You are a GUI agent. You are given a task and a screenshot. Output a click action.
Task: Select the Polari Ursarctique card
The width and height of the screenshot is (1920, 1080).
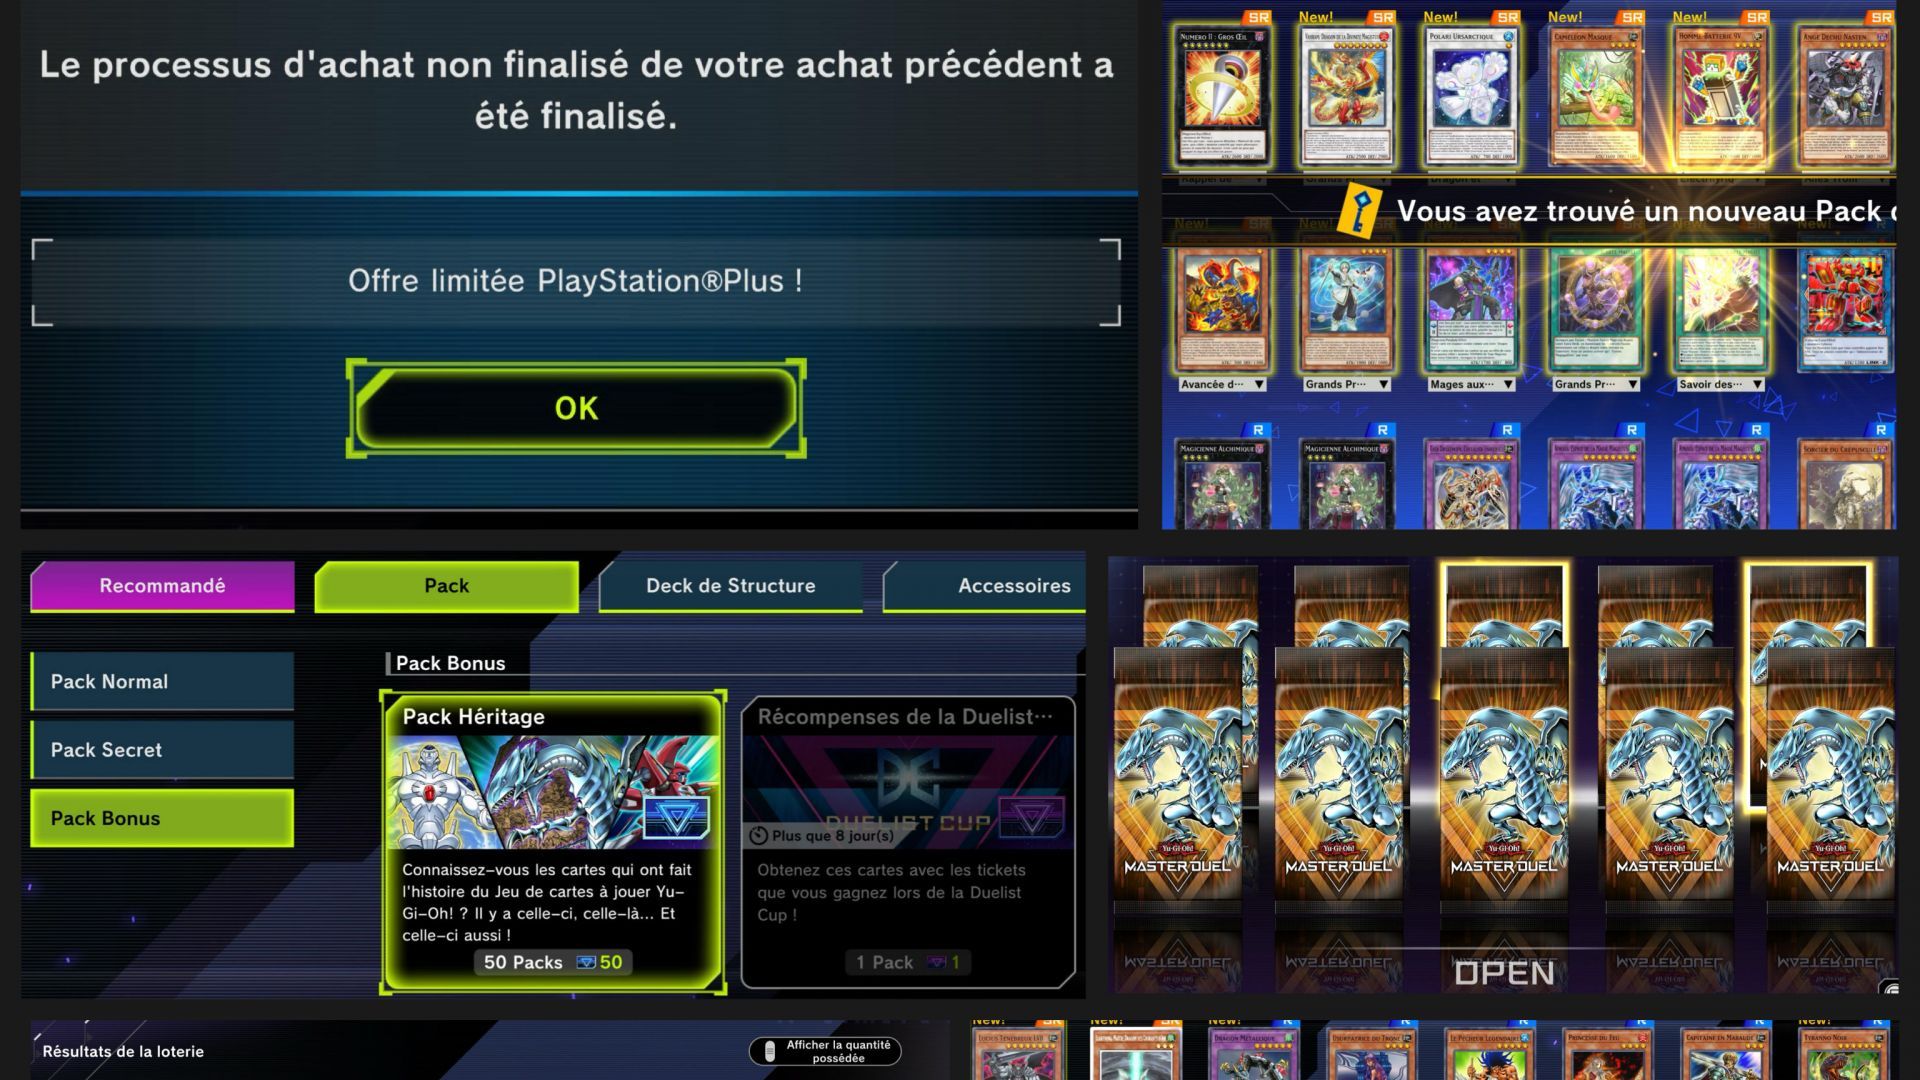tap(1471, 96)
